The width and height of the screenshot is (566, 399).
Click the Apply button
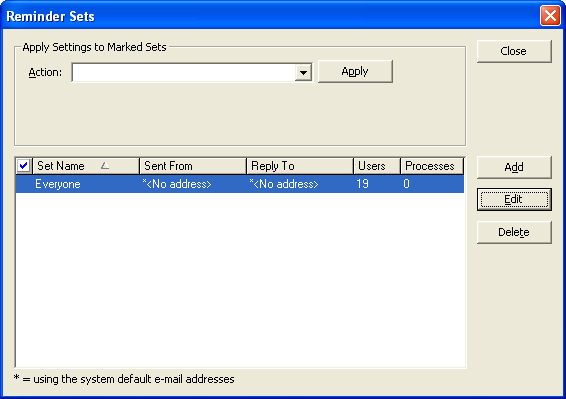click(x=355, y=71)
